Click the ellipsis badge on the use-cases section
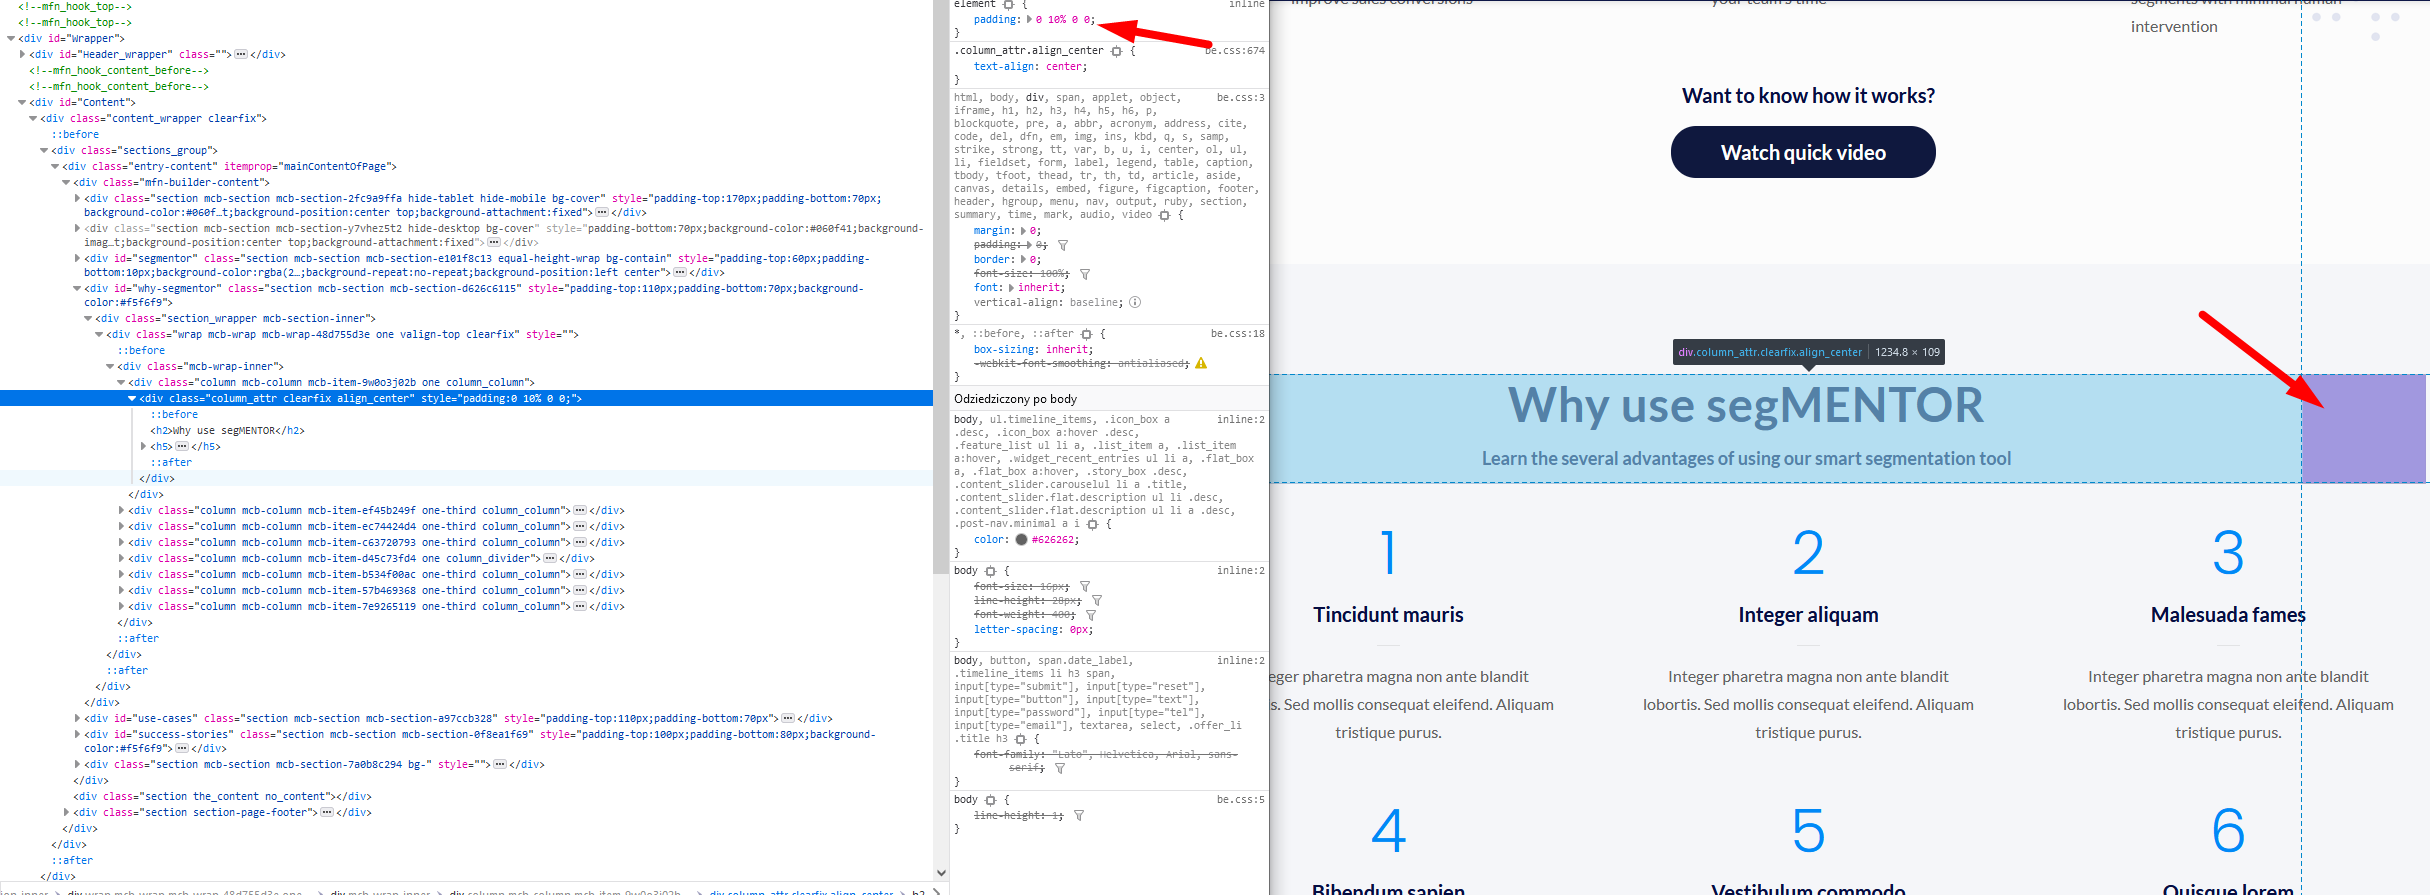The image size is (2430, 895). click(788, 719)
